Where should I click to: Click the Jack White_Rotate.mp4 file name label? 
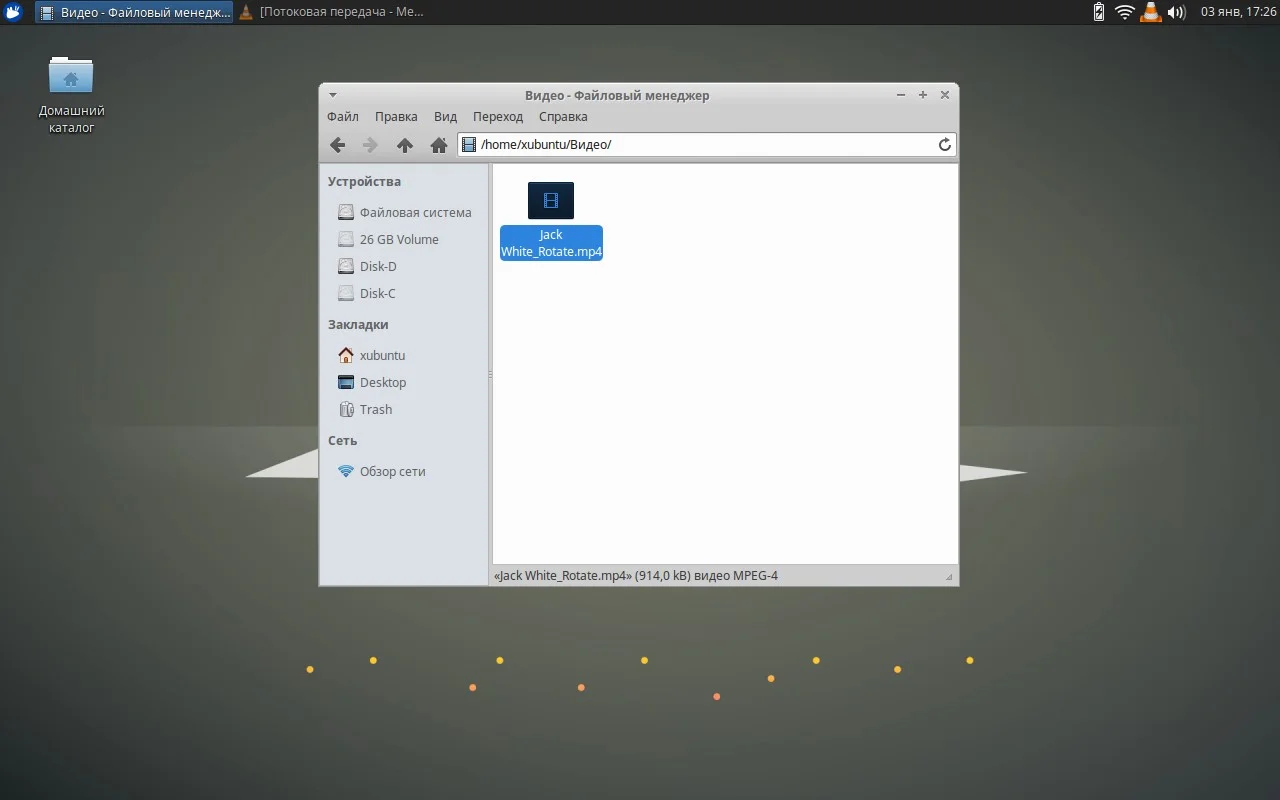[x=551, y=243]
